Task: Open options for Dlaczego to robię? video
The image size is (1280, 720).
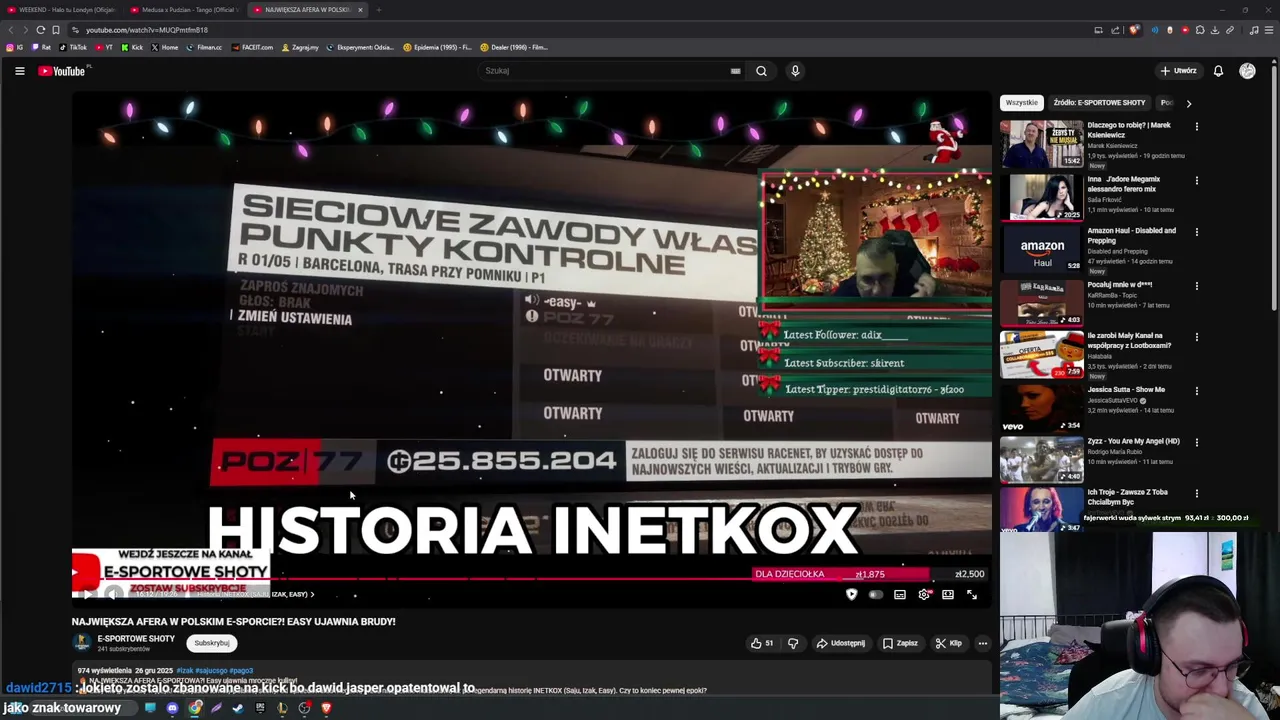Action: click(x=1196, y=127)
